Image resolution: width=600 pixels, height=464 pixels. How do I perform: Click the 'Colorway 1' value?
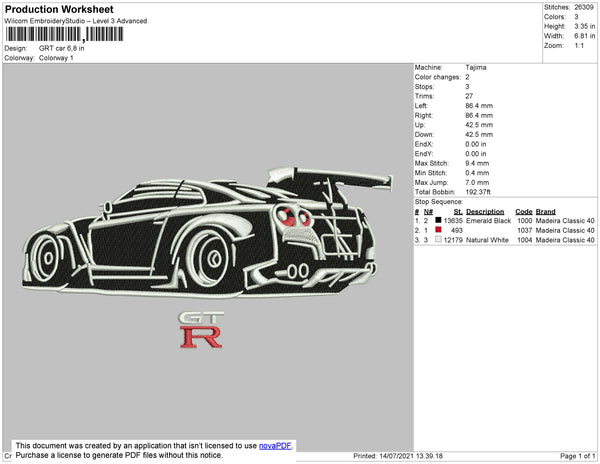(x=56, y=58)
